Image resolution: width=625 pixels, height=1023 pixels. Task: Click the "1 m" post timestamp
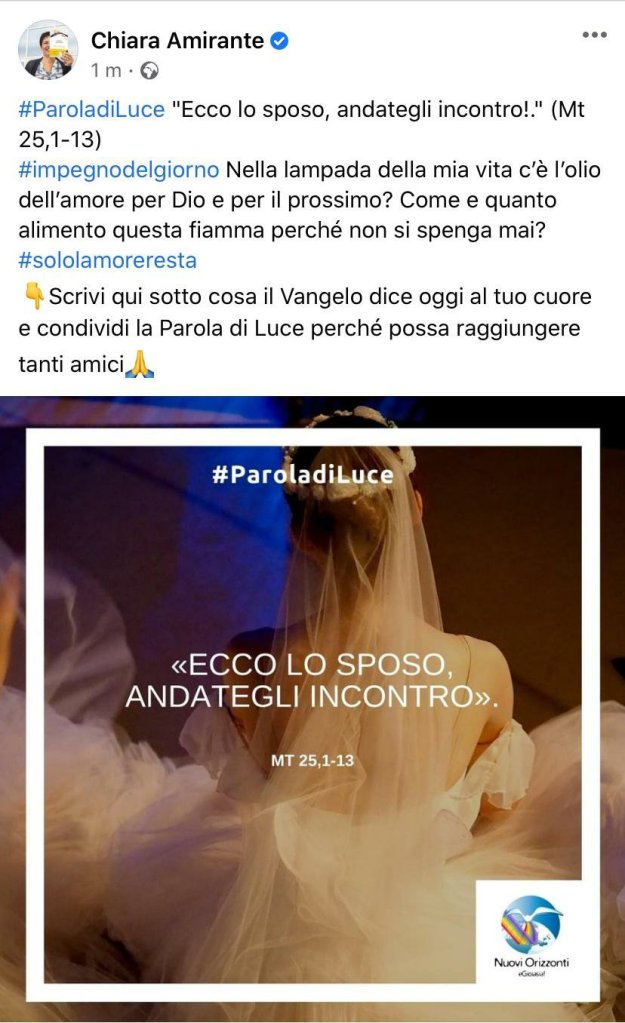(106, 70)
